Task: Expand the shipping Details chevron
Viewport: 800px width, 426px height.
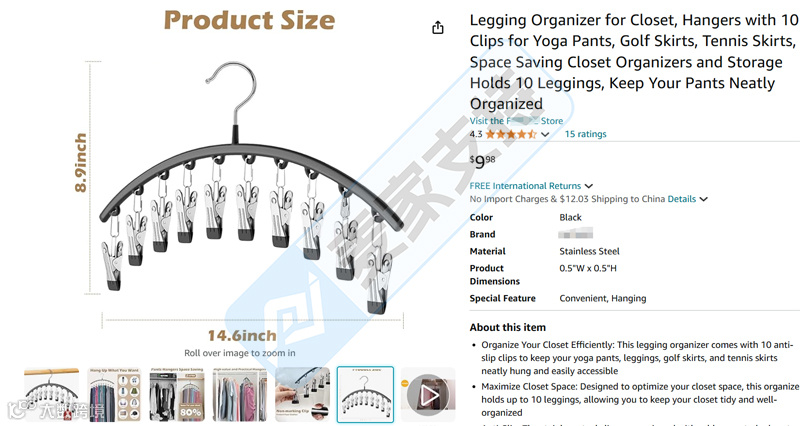Action: point(704,199)
